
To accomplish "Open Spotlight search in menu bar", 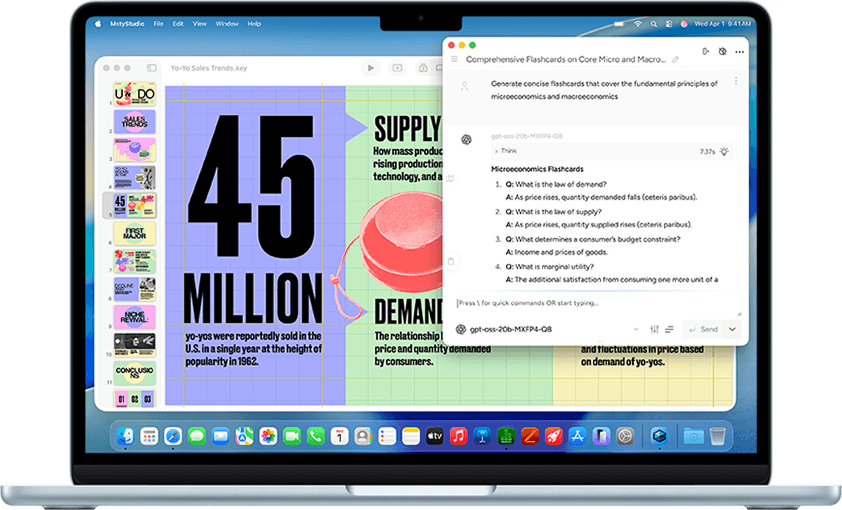I will [654, 24].
